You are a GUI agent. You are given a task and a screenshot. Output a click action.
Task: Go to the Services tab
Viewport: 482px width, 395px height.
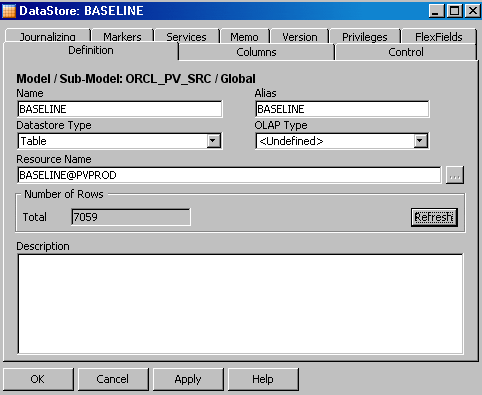186,36
